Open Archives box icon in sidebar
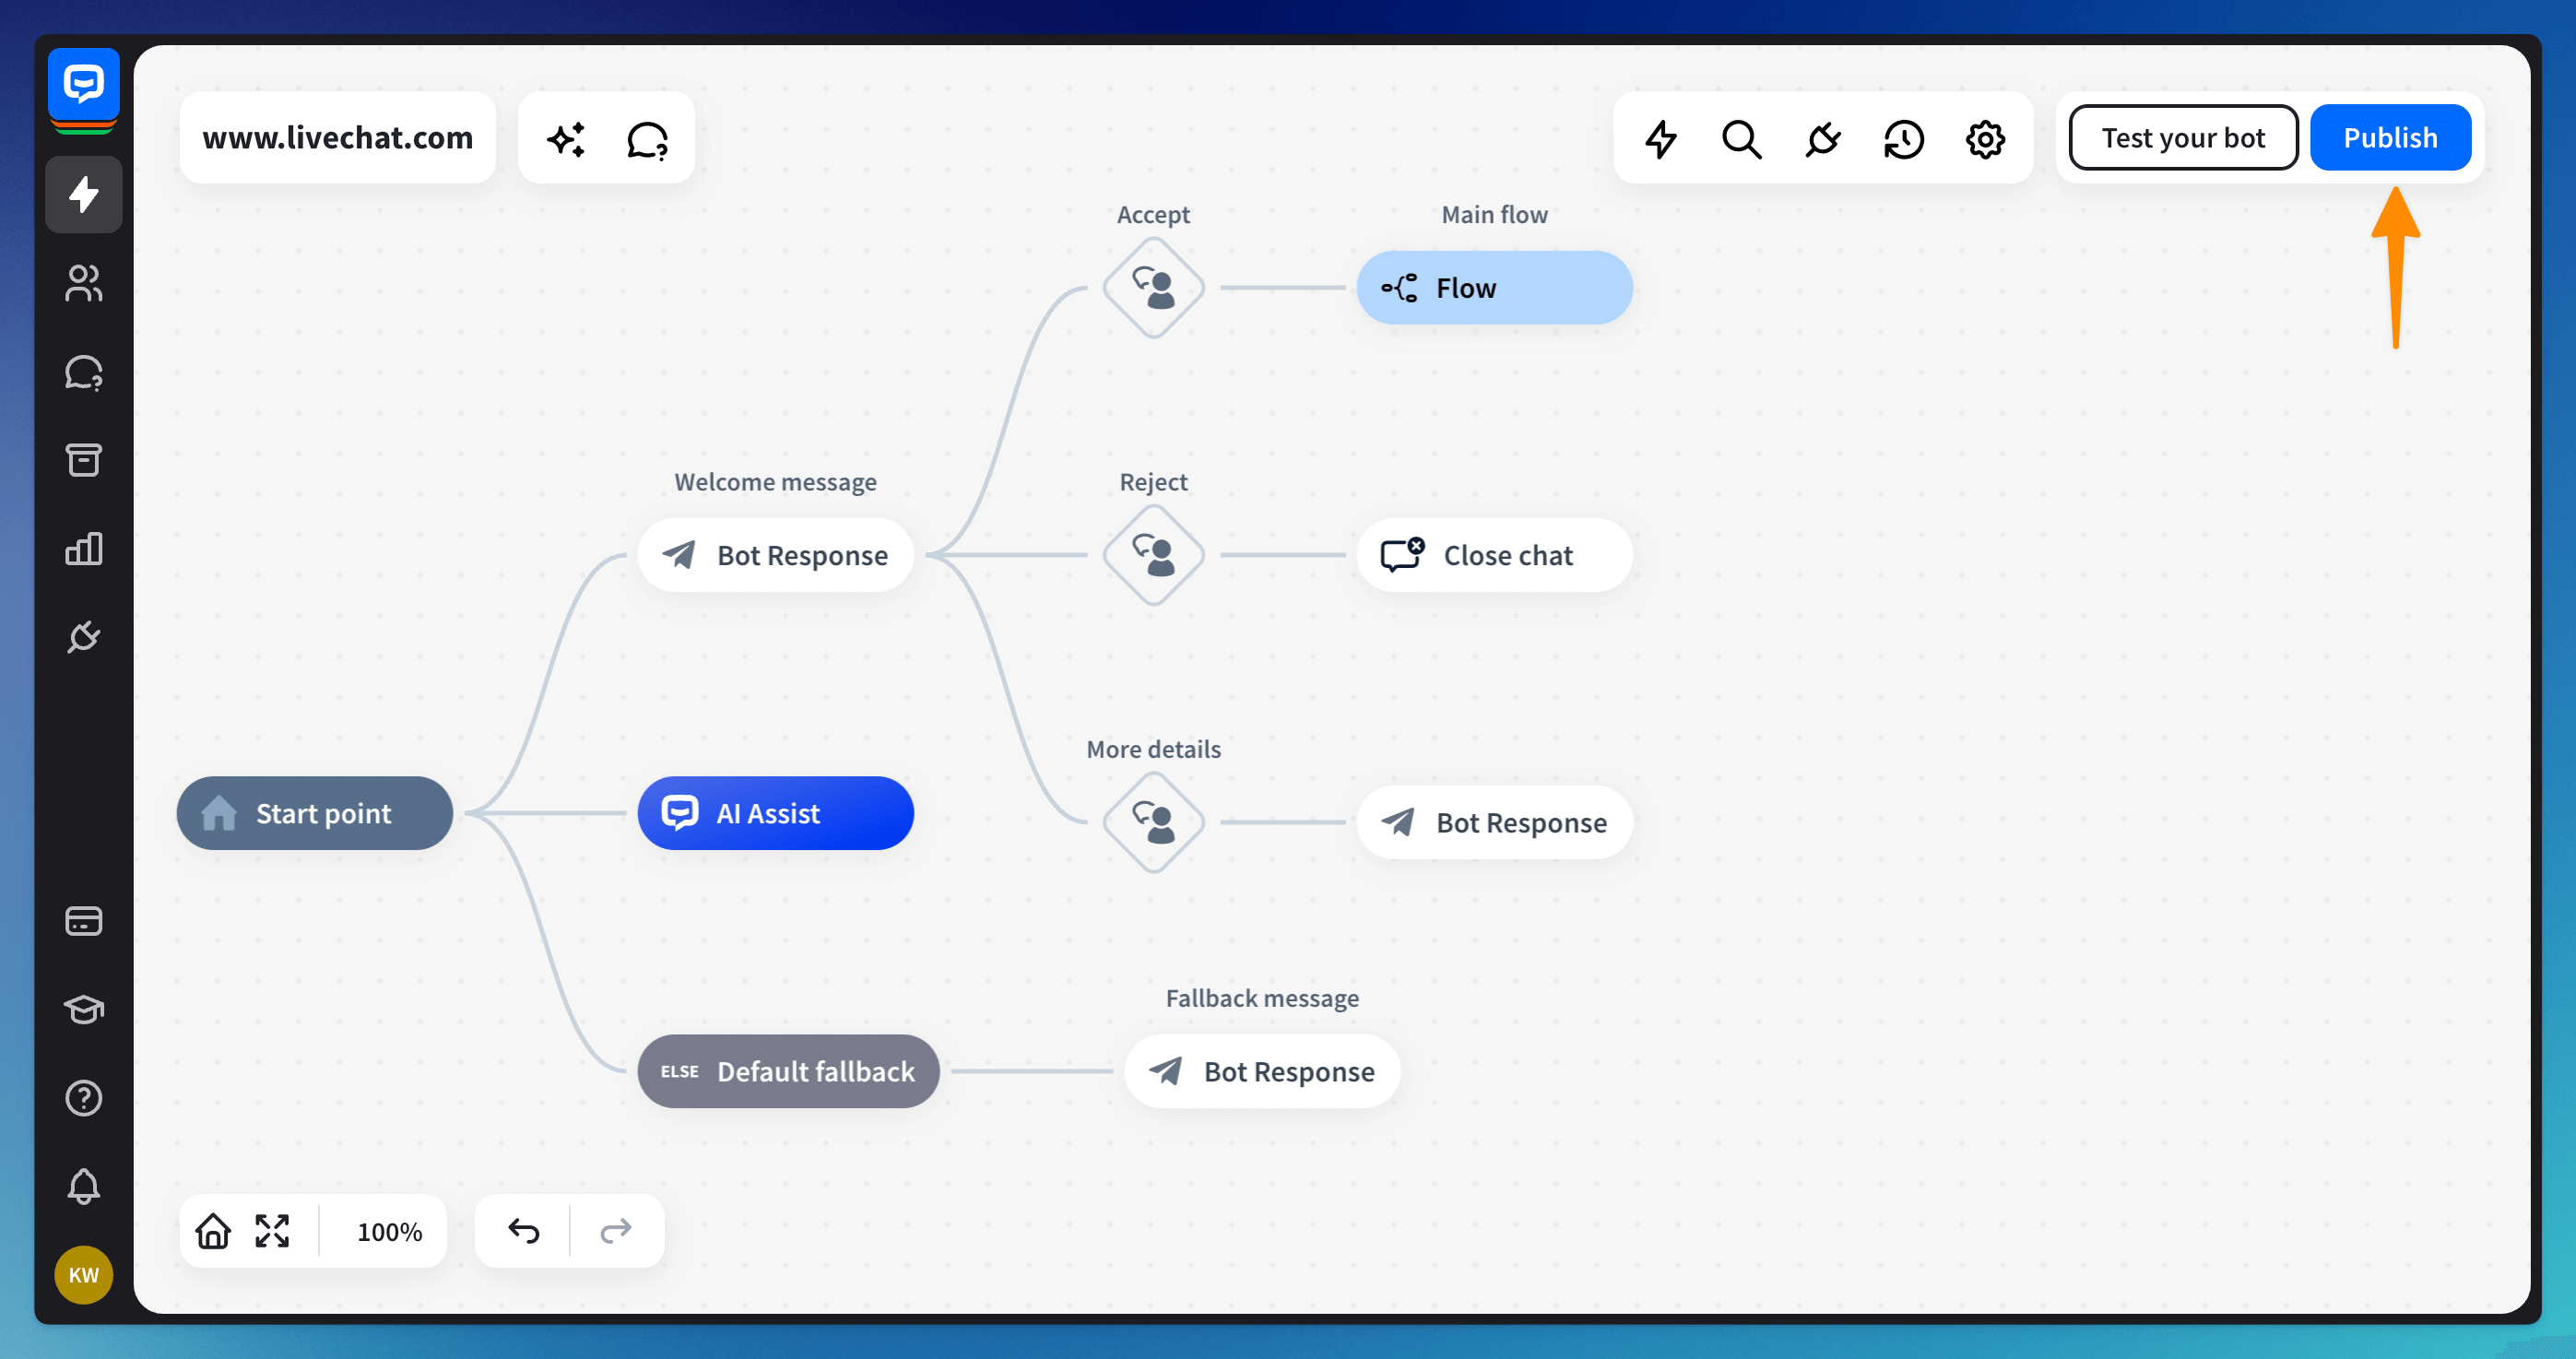Image resolution: width=2576 pixels, height=1359 pixels. point(83,460)
